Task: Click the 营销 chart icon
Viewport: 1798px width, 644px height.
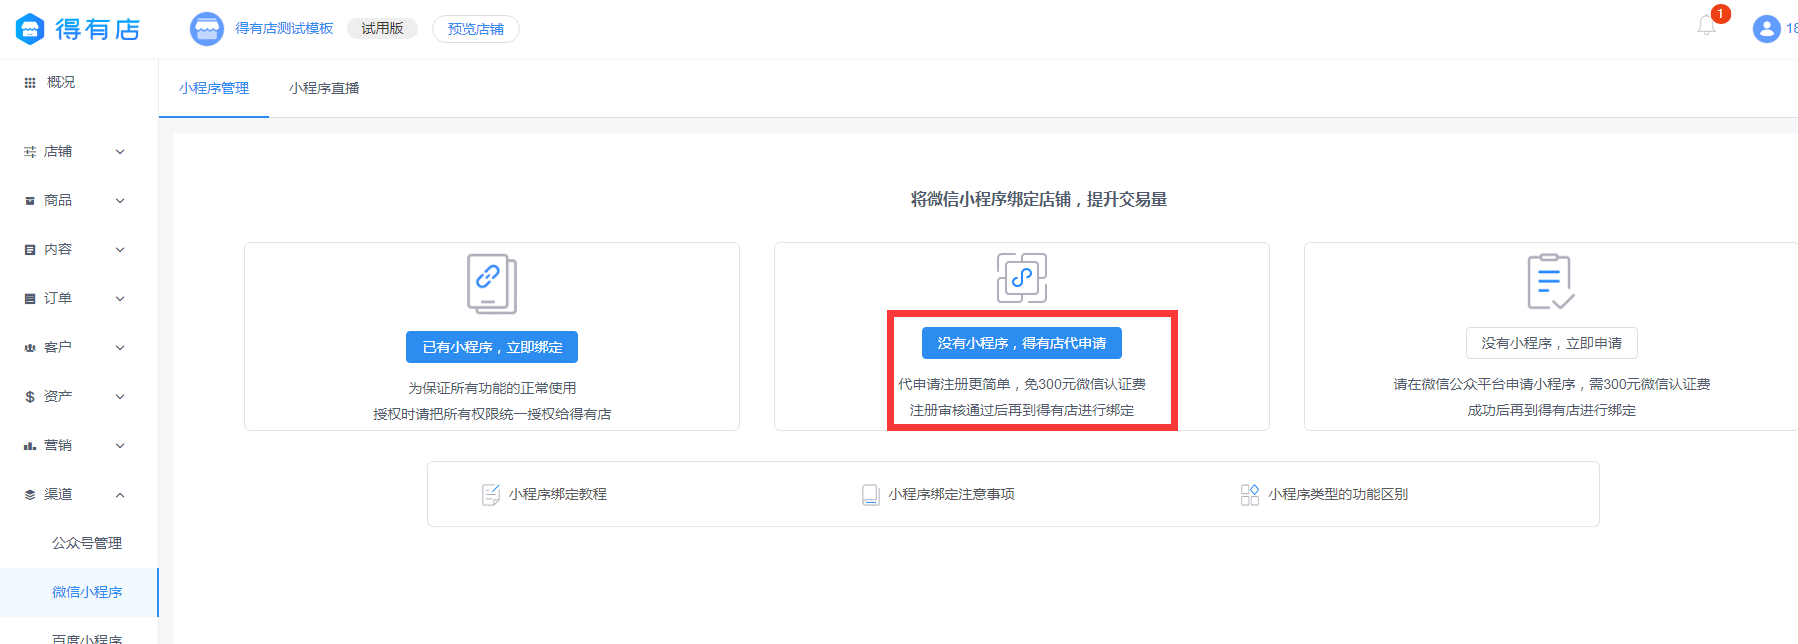Action: pos(30,446)
